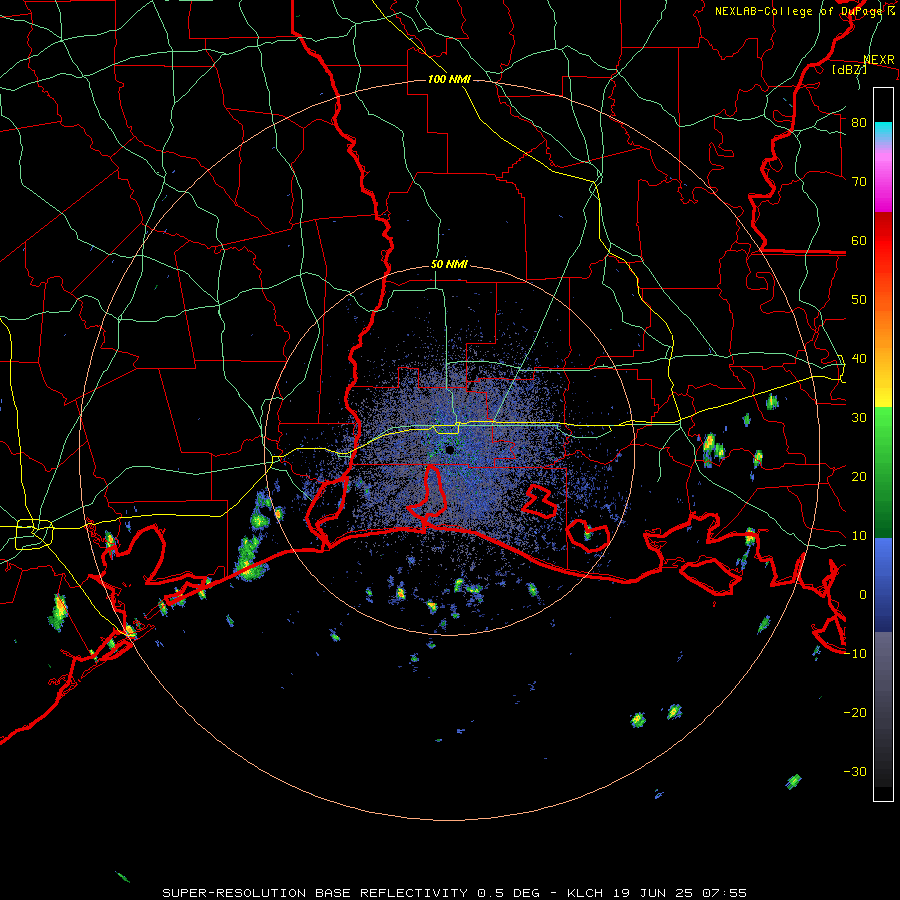Click the -20 value on the dBZ scale
Screen dimensions: 900x900
click(855, 713)
